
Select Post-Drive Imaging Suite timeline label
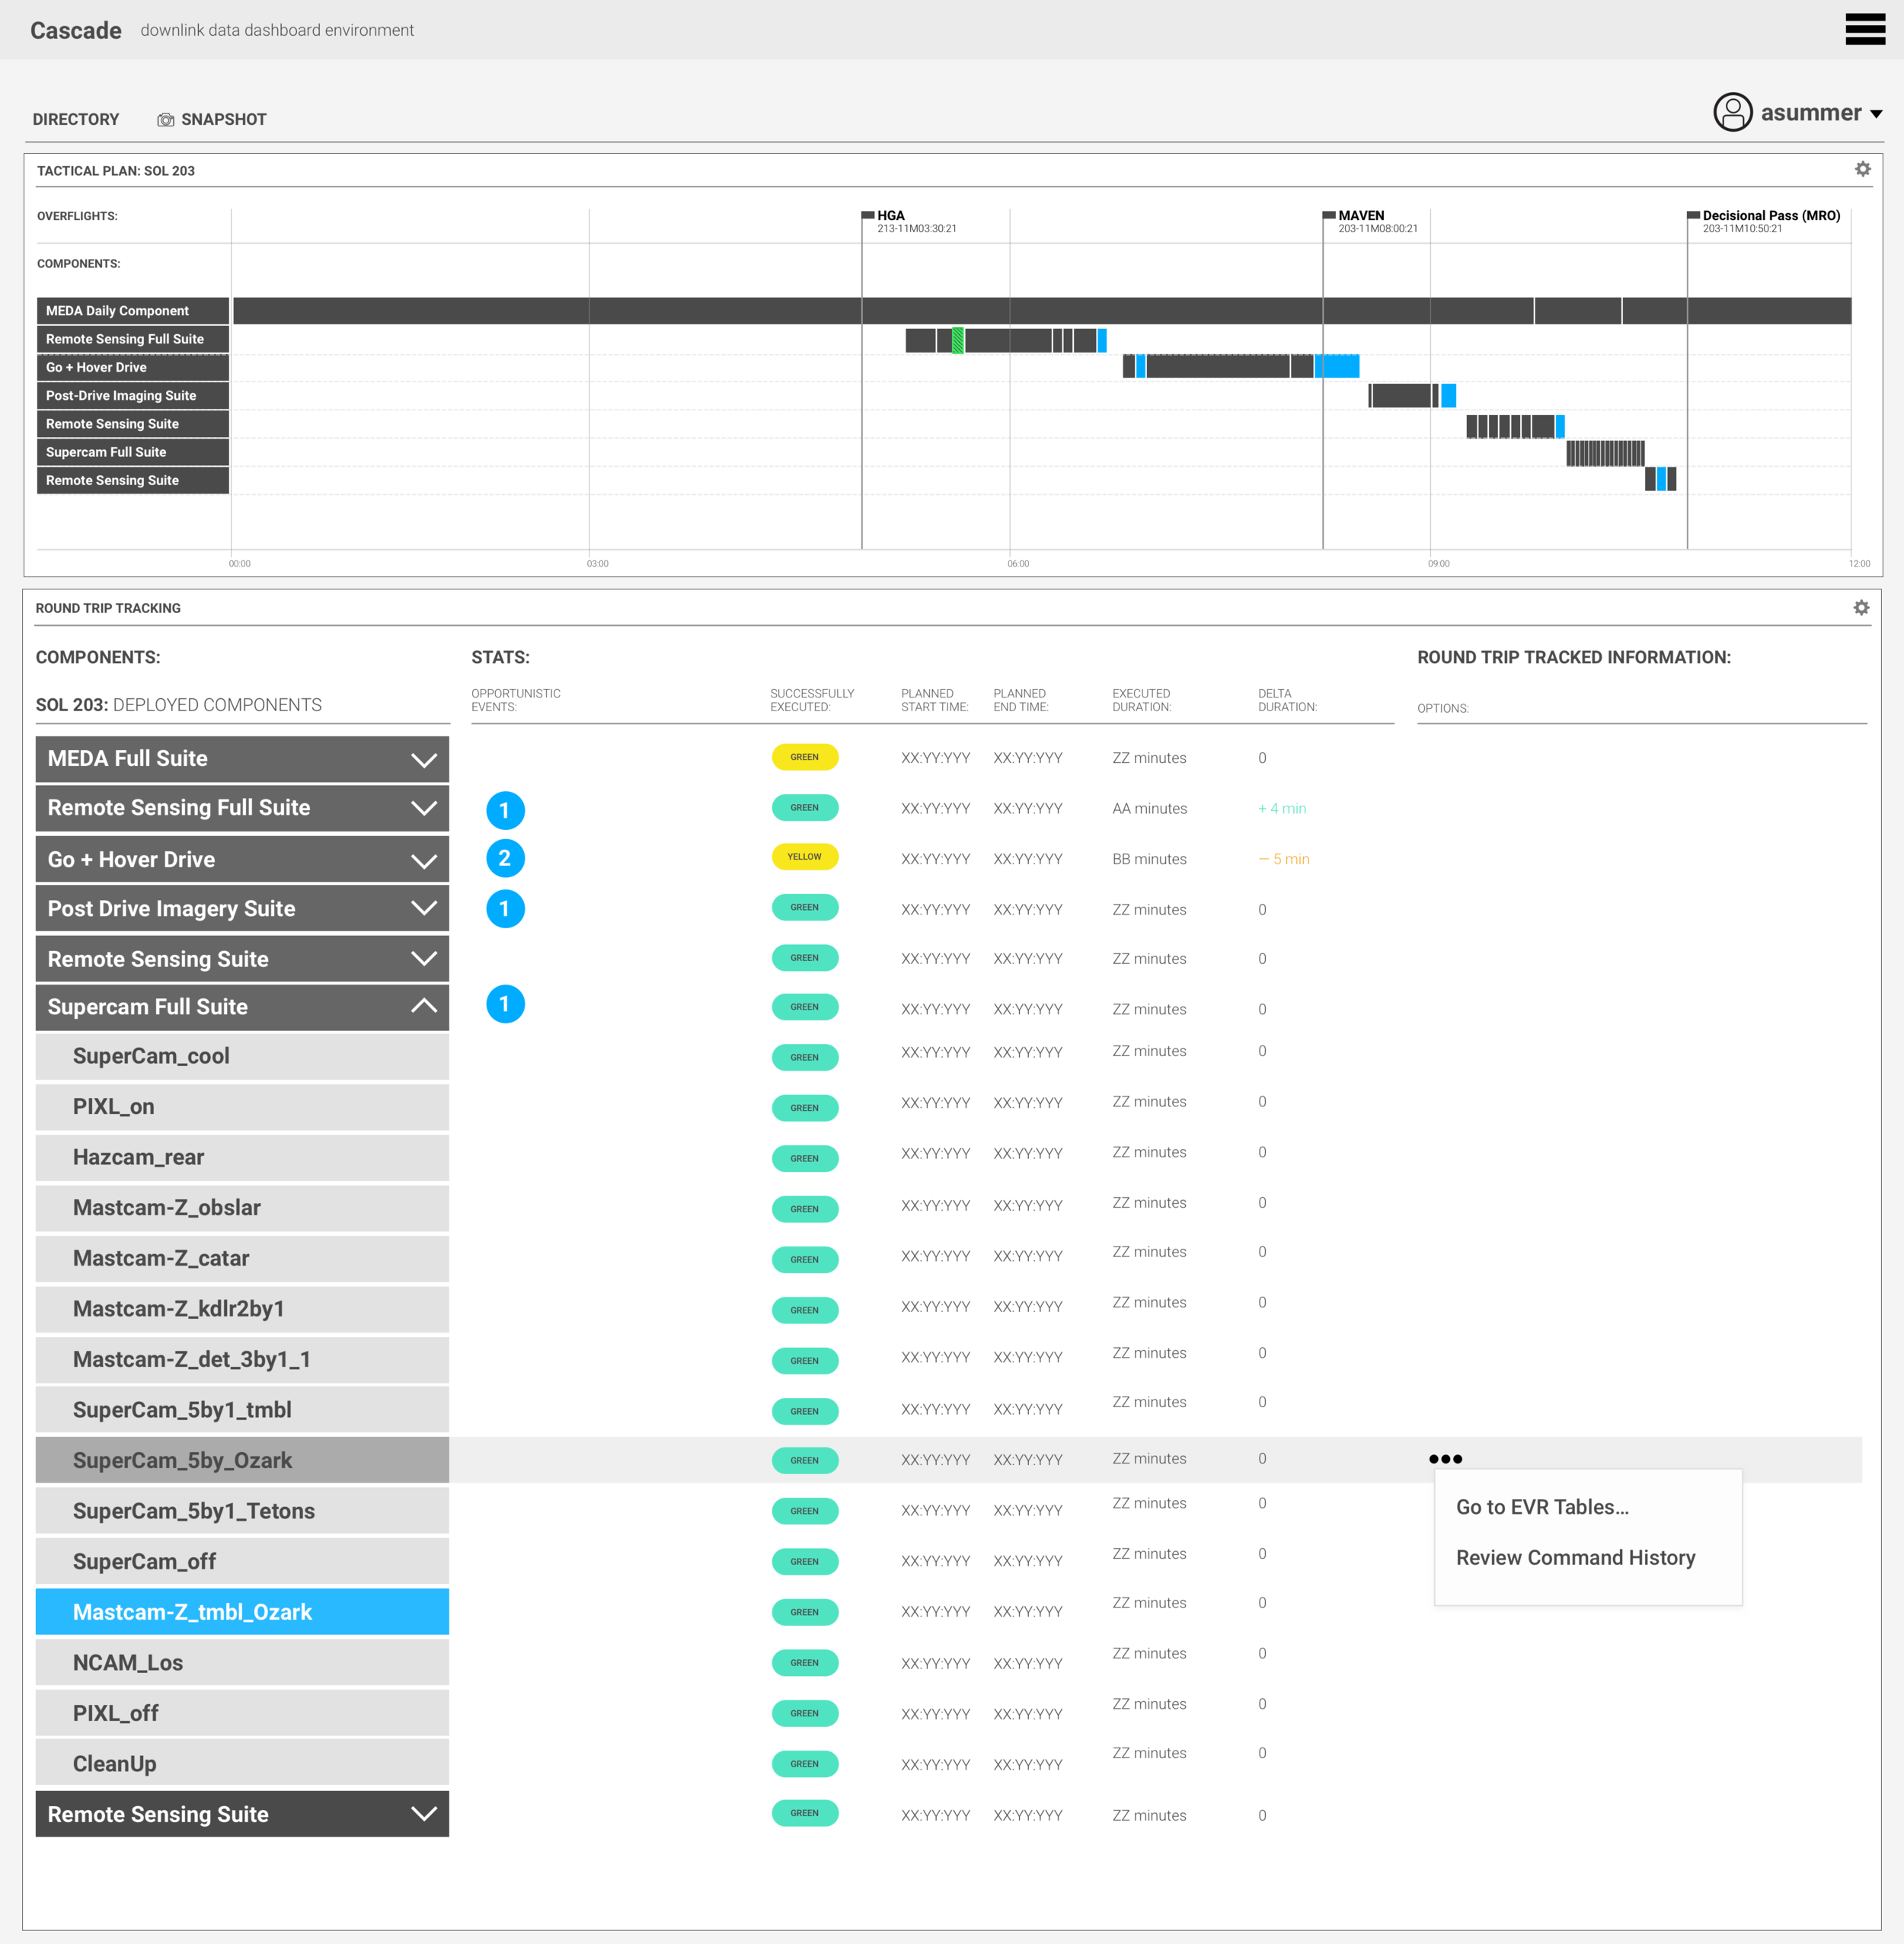point(133,395)
